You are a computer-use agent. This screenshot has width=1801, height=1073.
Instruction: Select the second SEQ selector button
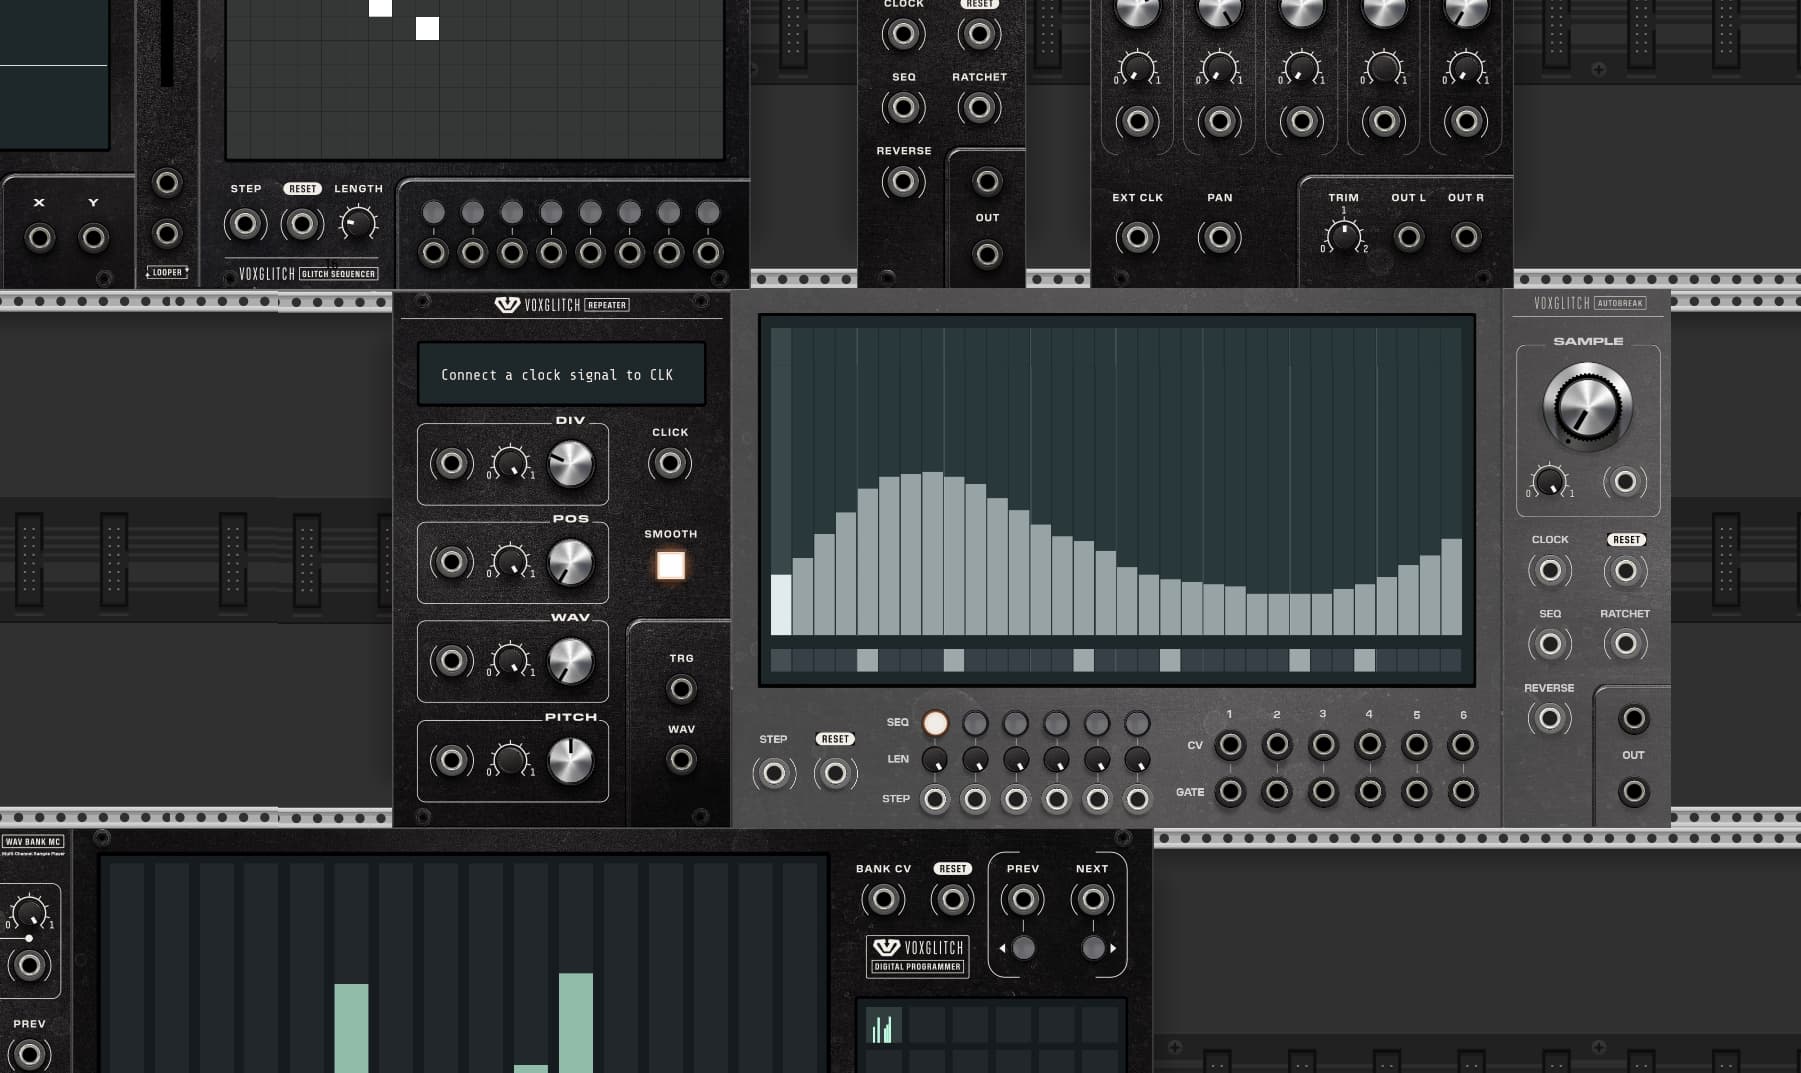pos(975,723)
